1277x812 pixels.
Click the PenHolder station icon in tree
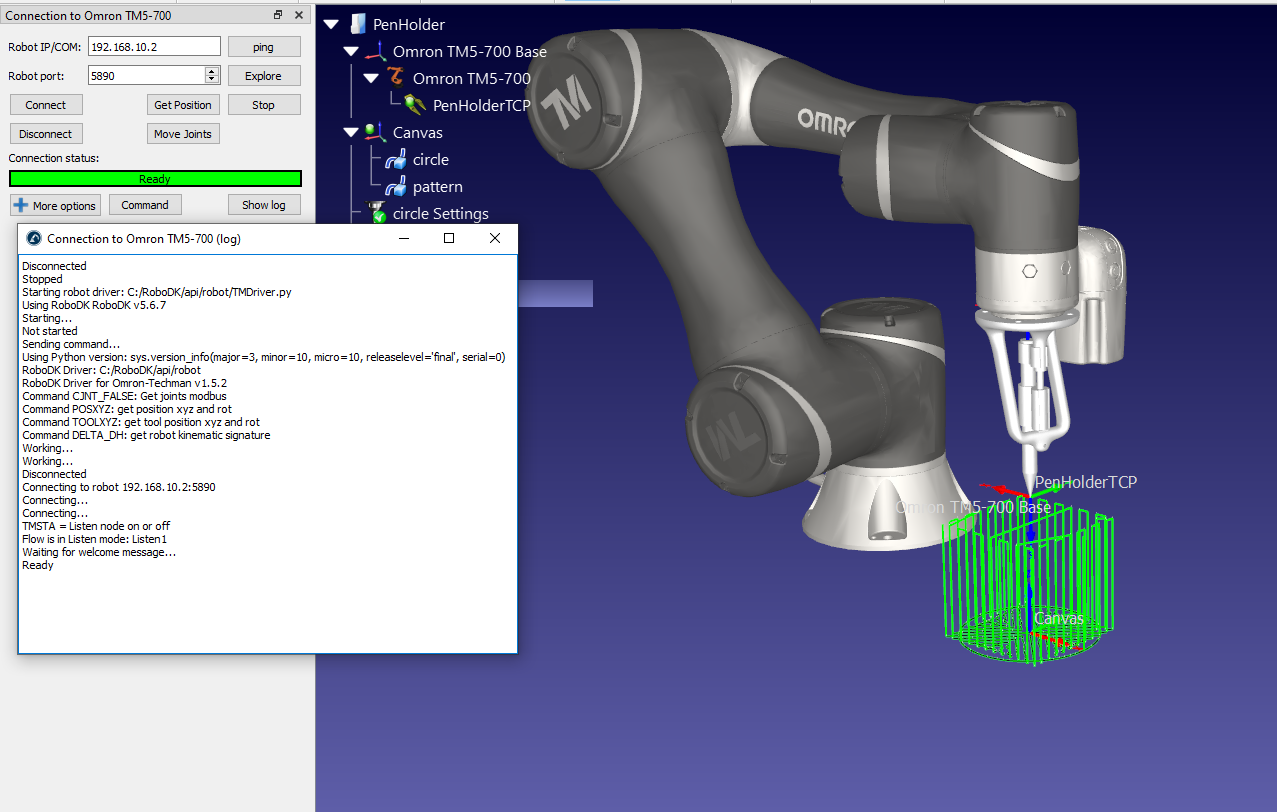point(358,24)
